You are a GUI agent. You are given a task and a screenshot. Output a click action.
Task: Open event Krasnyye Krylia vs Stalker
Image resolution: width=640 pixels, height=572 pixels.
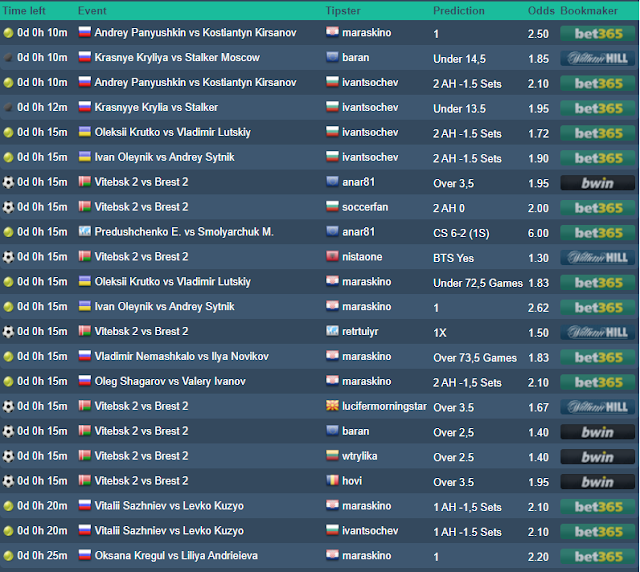click(156, 107)
